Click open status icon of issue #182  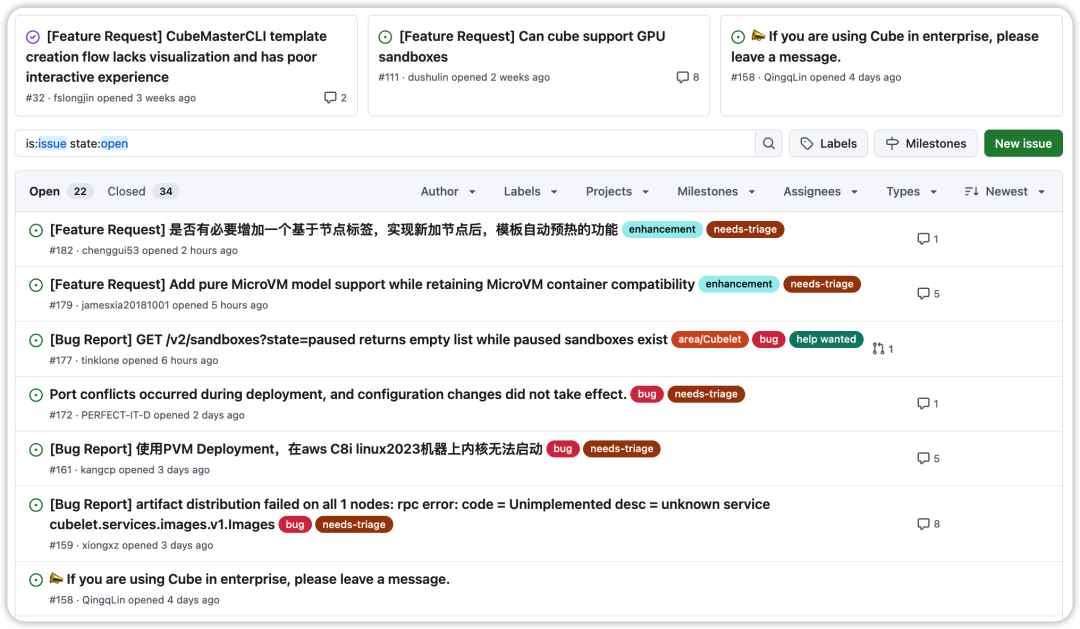click(x=36, y=230)
